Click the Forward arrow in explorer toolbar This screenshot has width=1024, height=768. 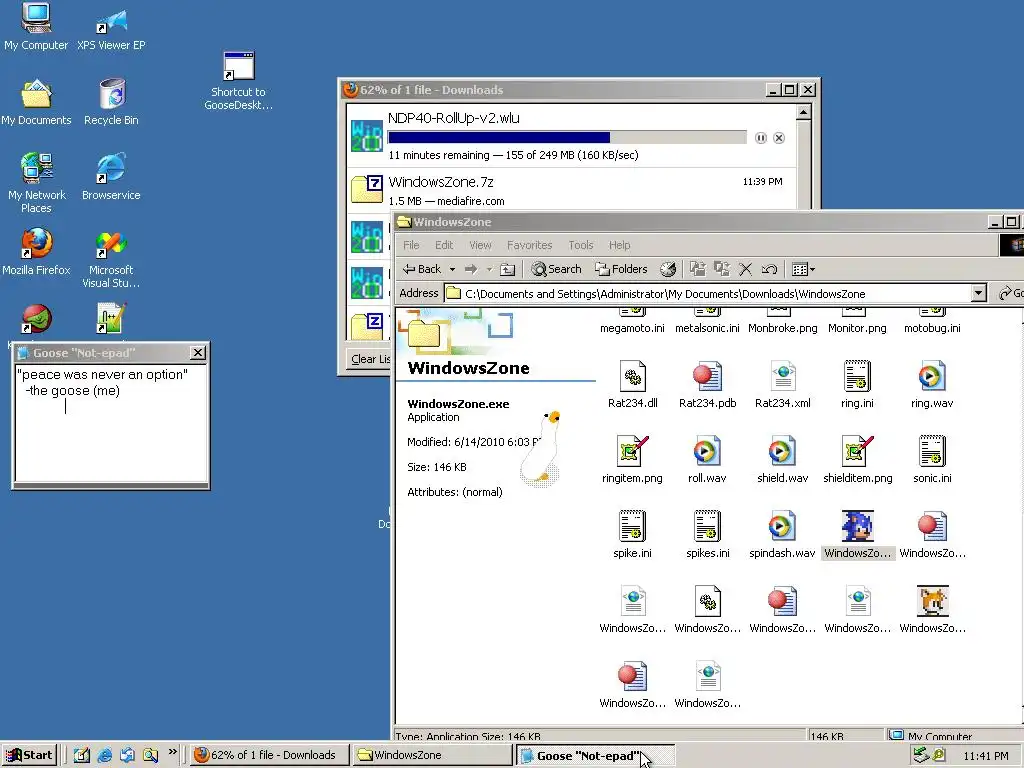[x=471, y=269]
